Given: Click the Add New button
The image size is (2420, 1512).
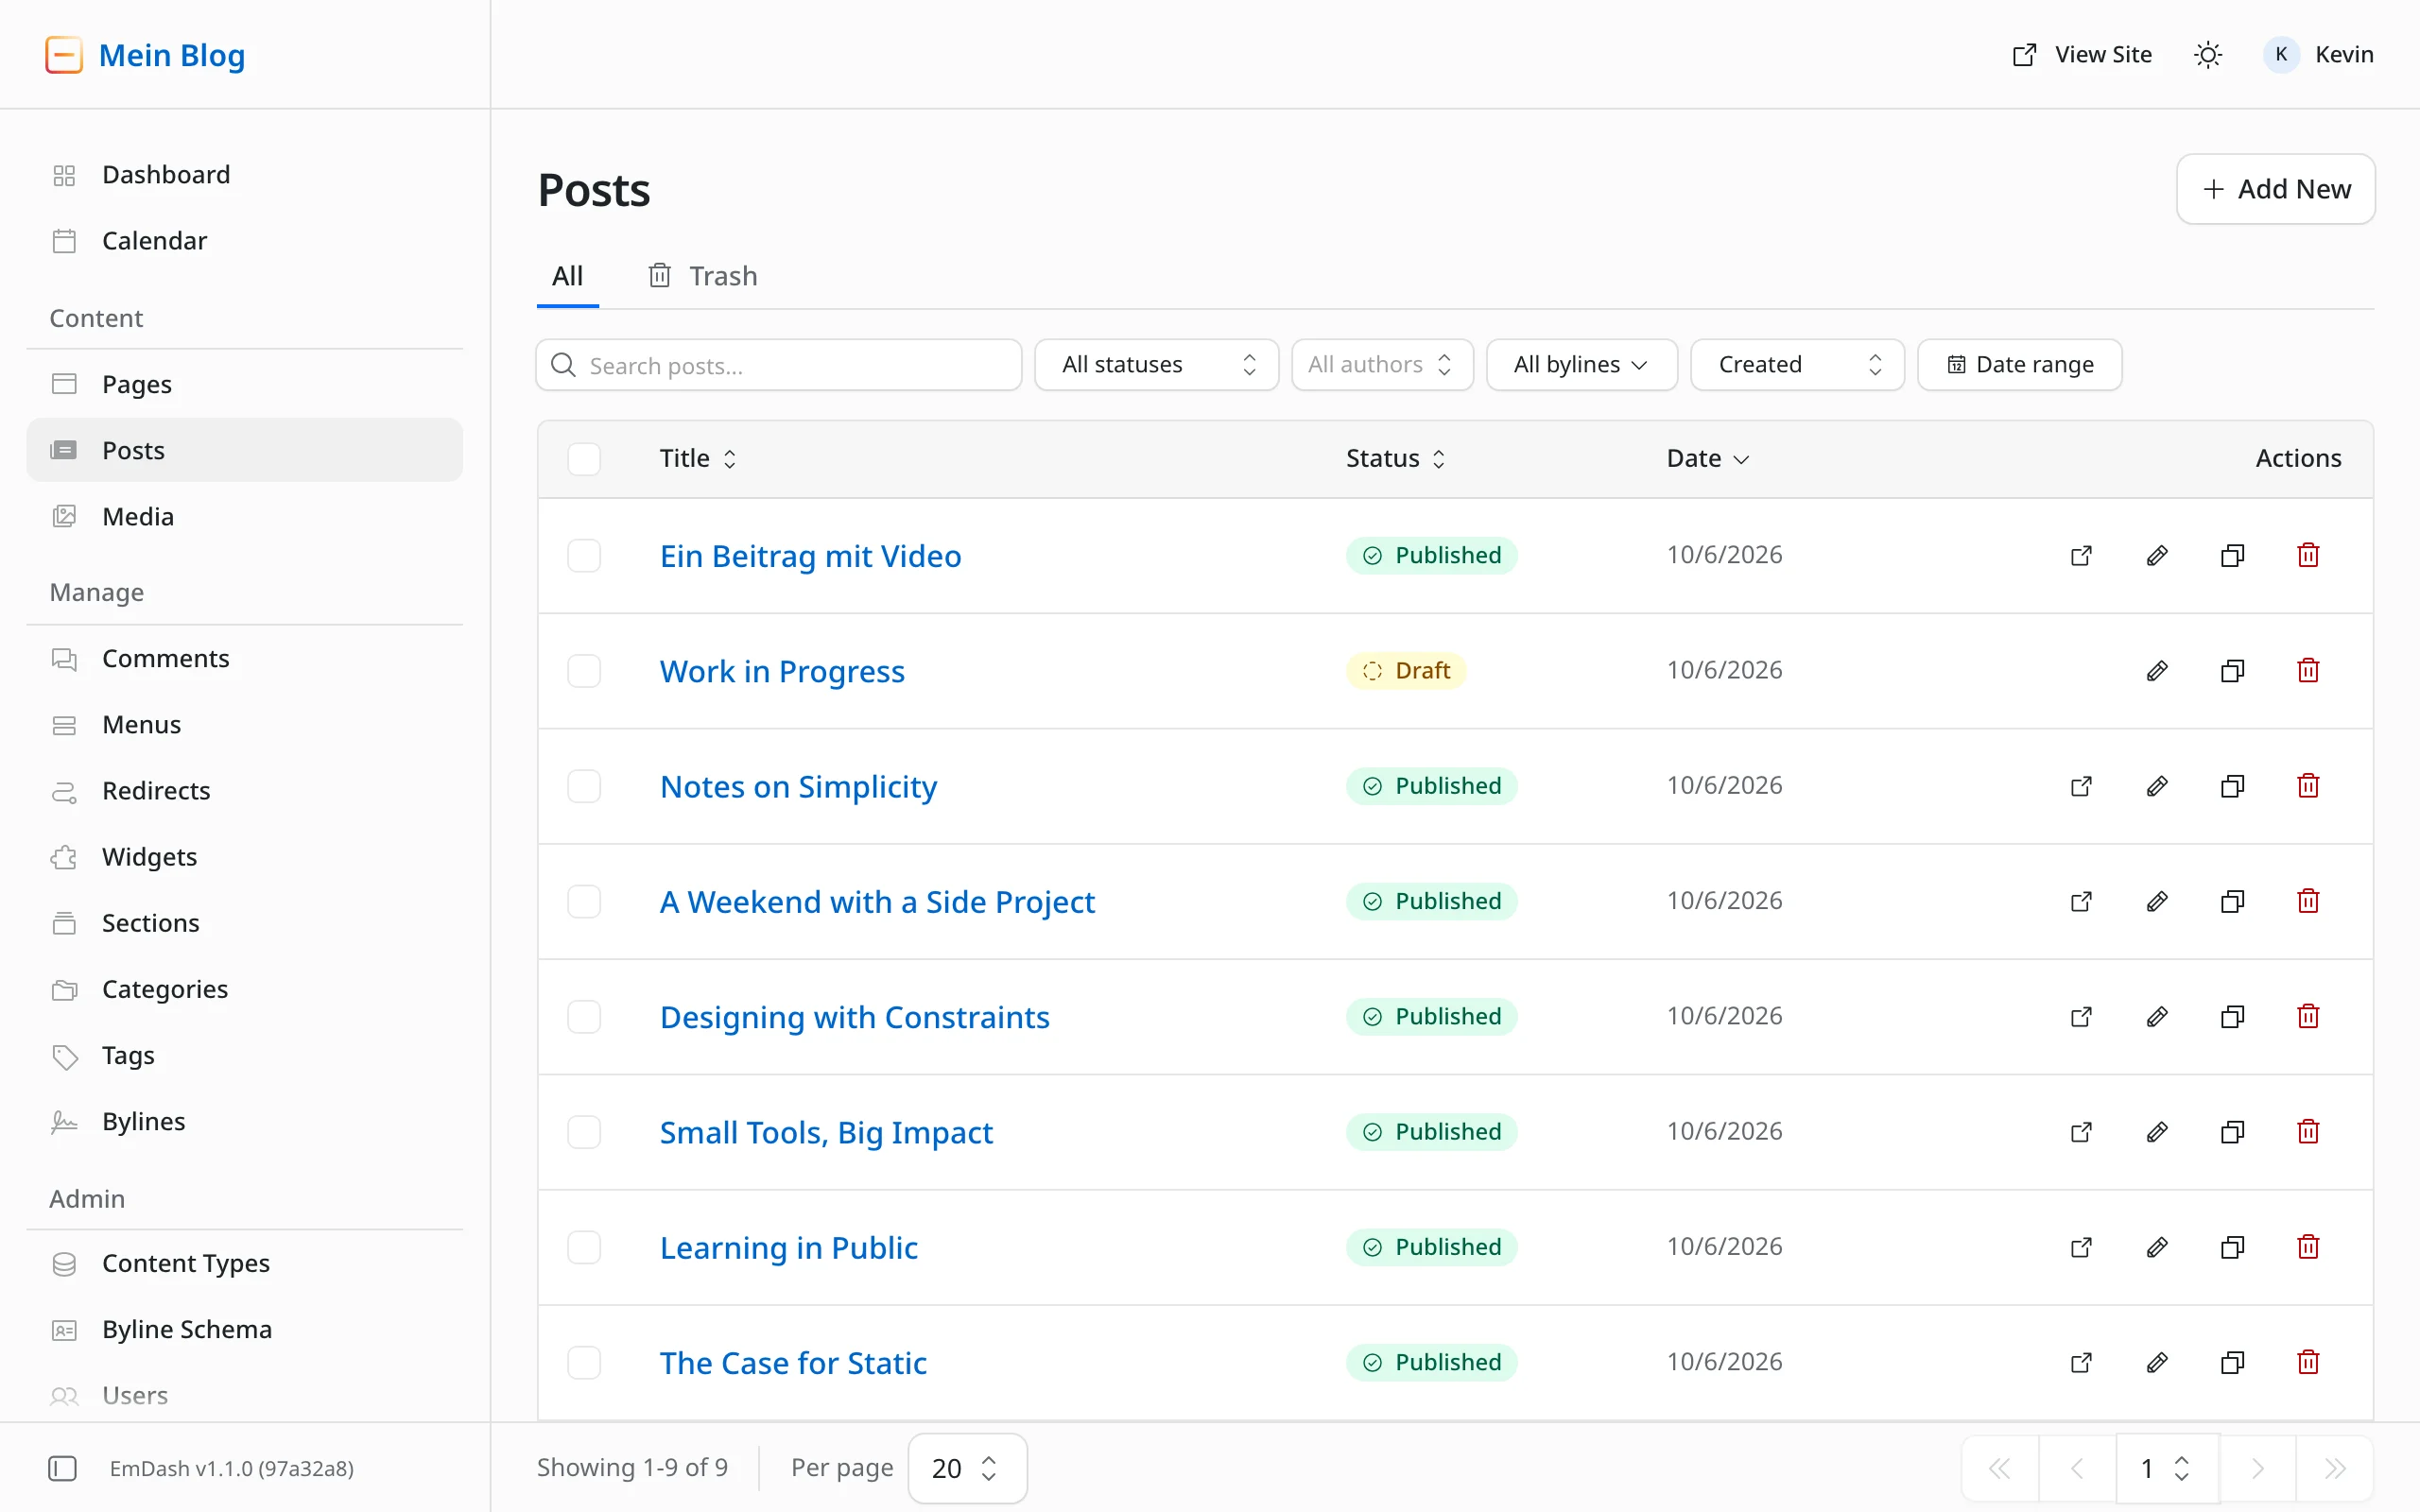Looking at the screenshot, I should (x=2275, y=189).
